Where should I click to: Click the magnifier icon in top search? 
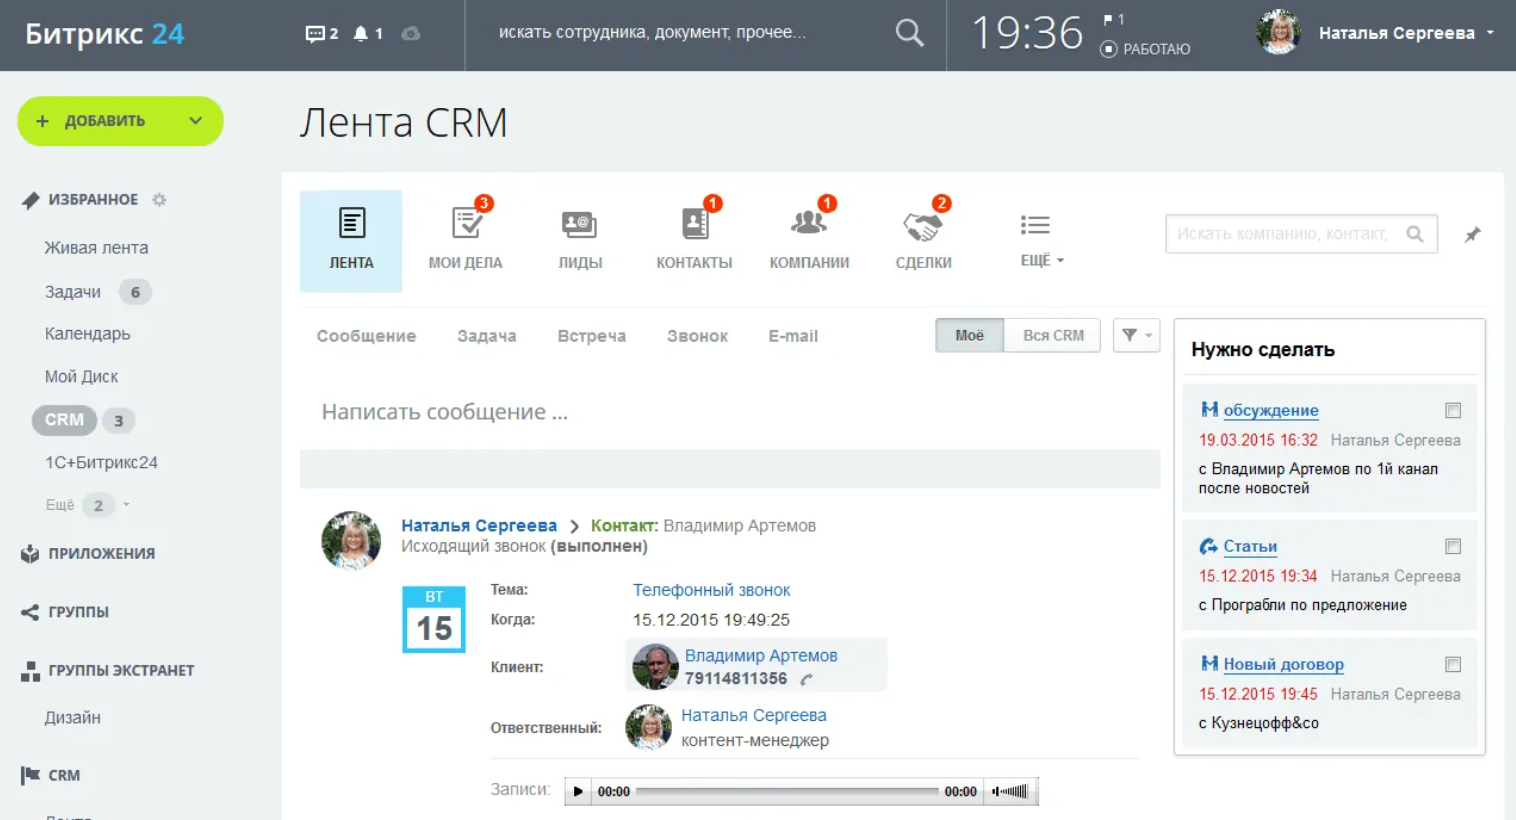tap(909, 34)
